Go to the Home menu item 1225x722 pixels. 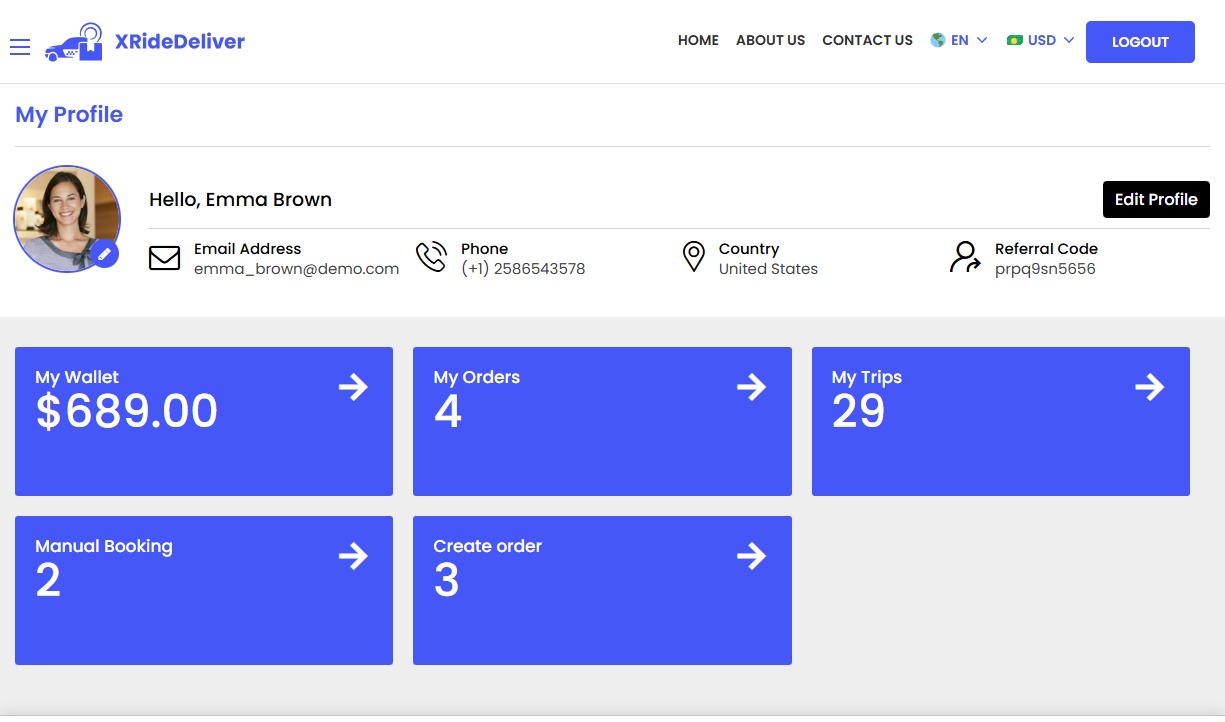pyautogui.click(x=698, y=41)
